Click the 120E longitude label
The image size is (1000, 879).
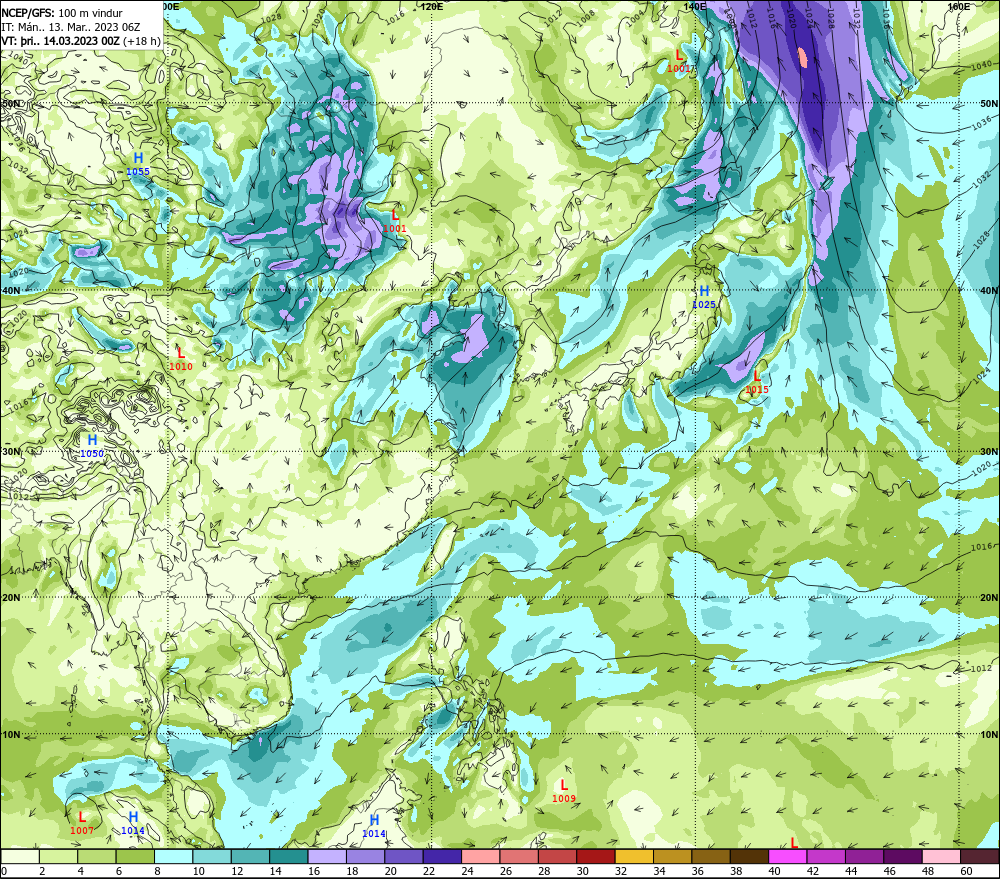click(432, 6)
